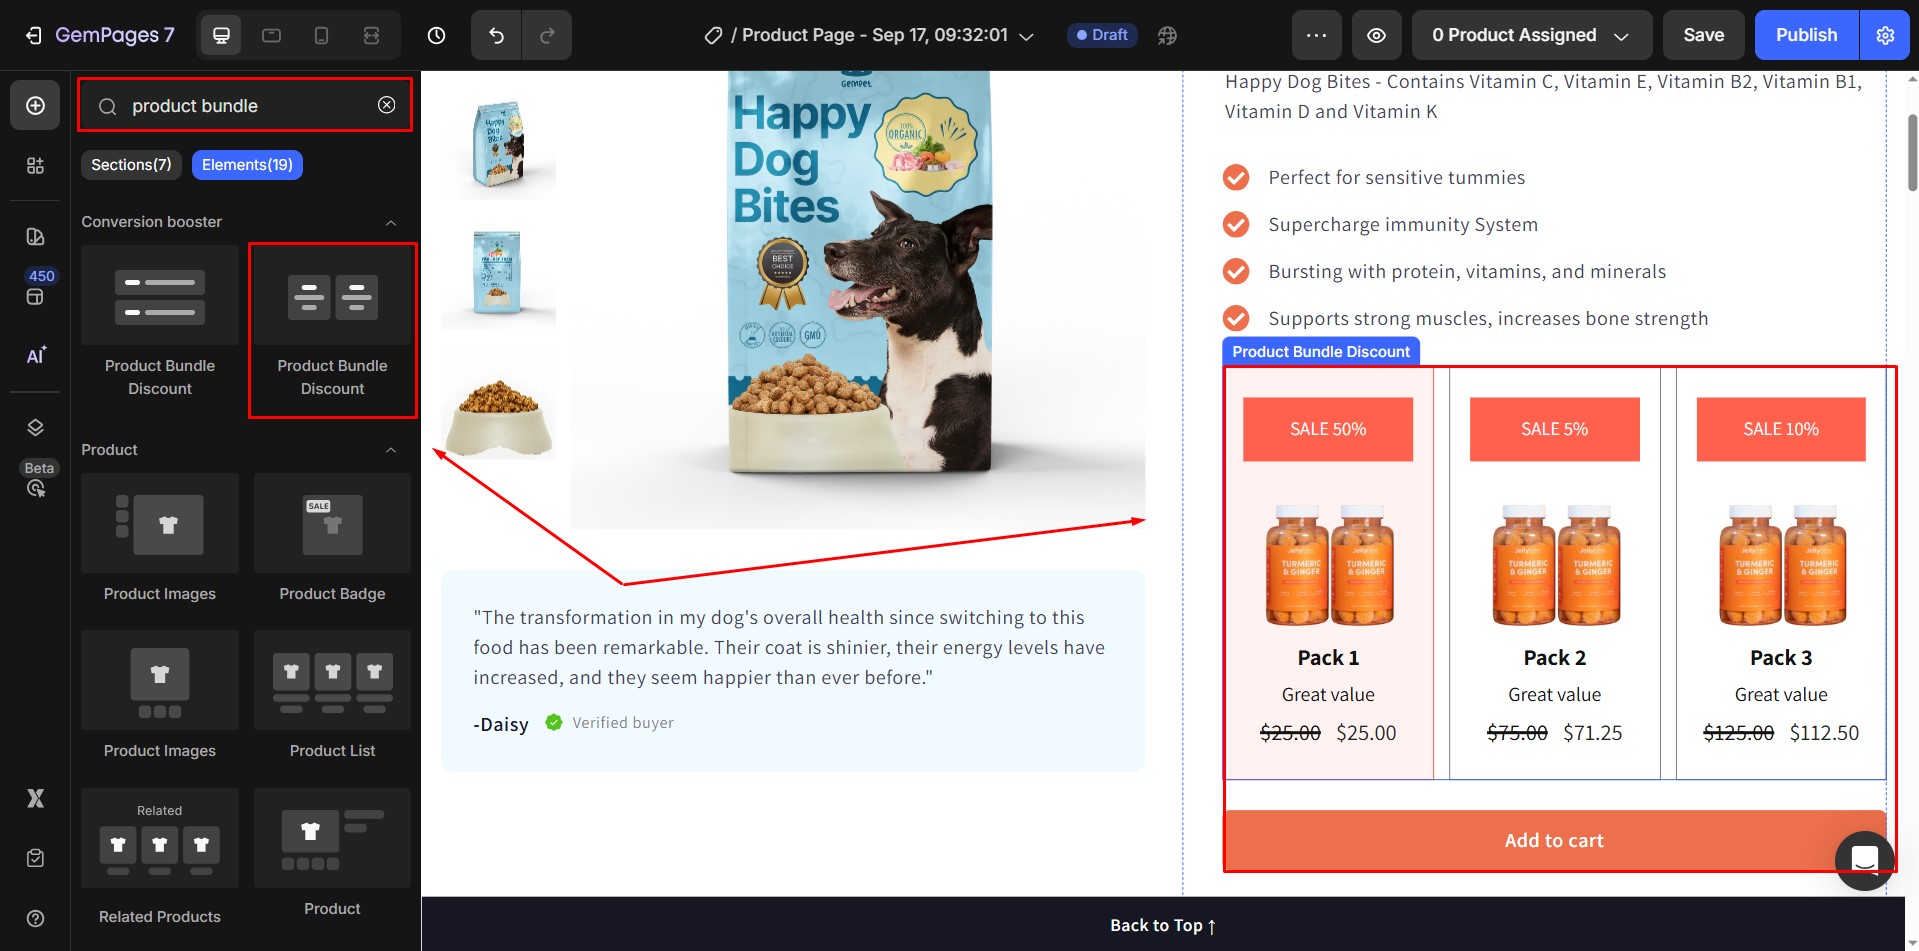The image size is (1919, 951).
Task: Select the Related Products element
Action: pos(160,860)
